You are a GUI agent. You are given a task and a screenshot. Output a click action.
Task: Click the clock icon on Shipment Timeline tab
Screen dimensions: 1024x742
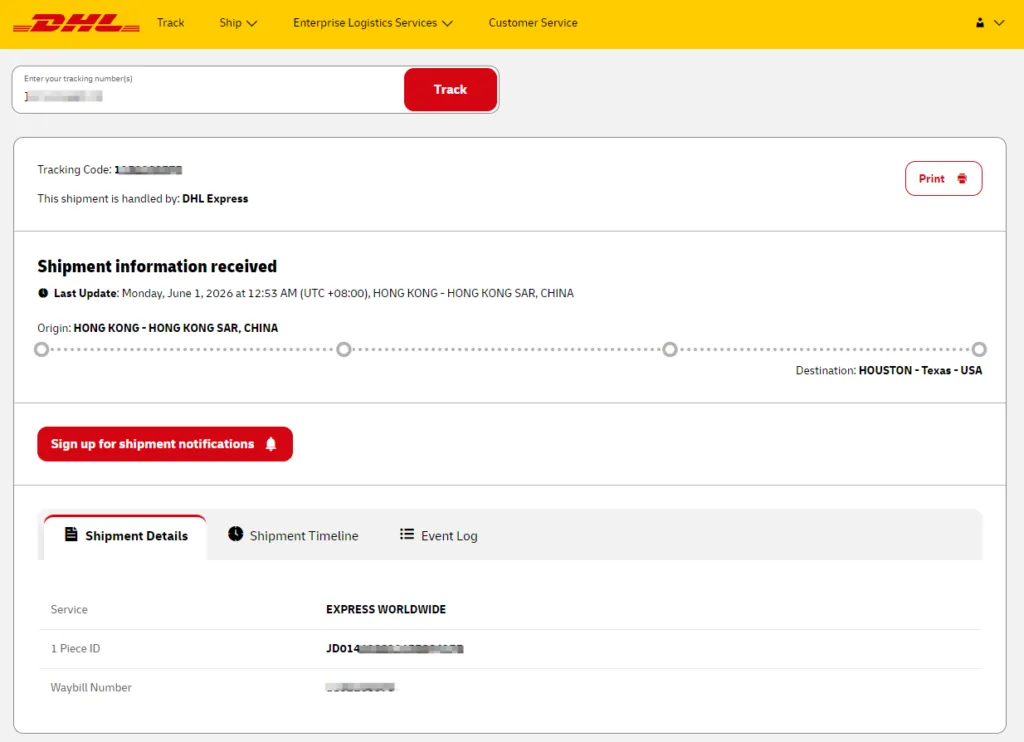click(235, 534)
